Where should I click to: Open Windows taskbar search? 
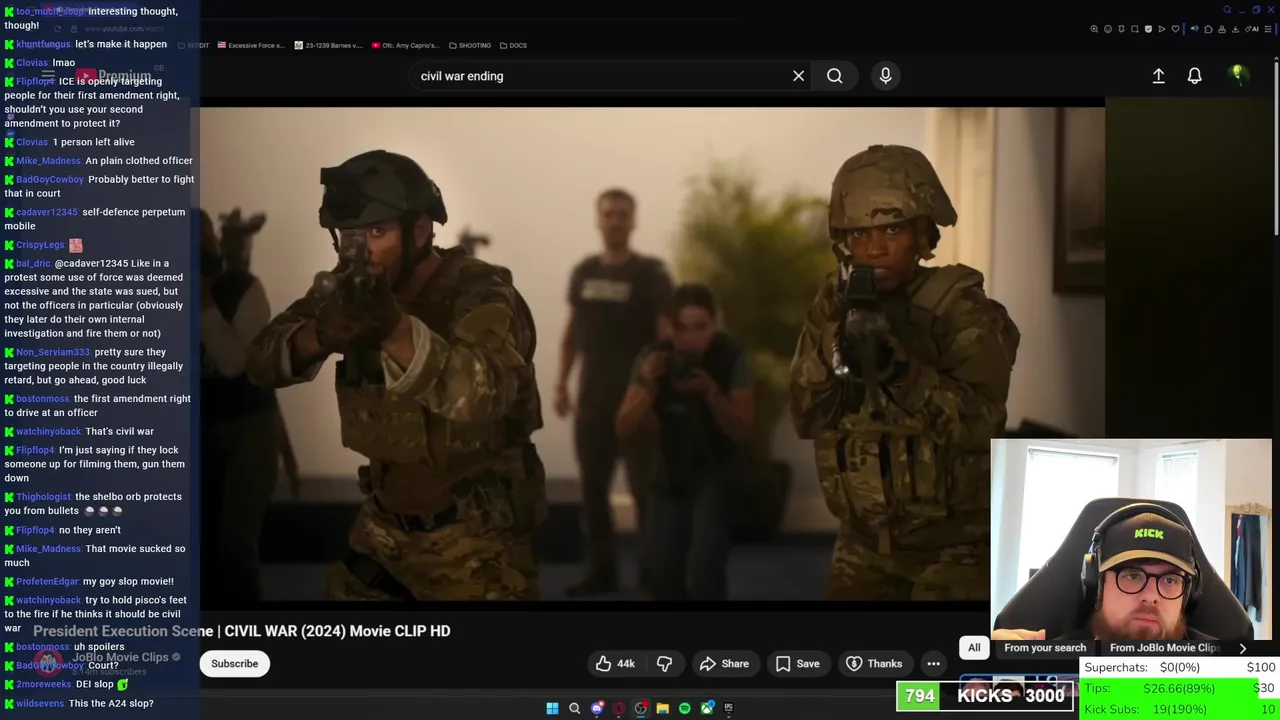574,708
